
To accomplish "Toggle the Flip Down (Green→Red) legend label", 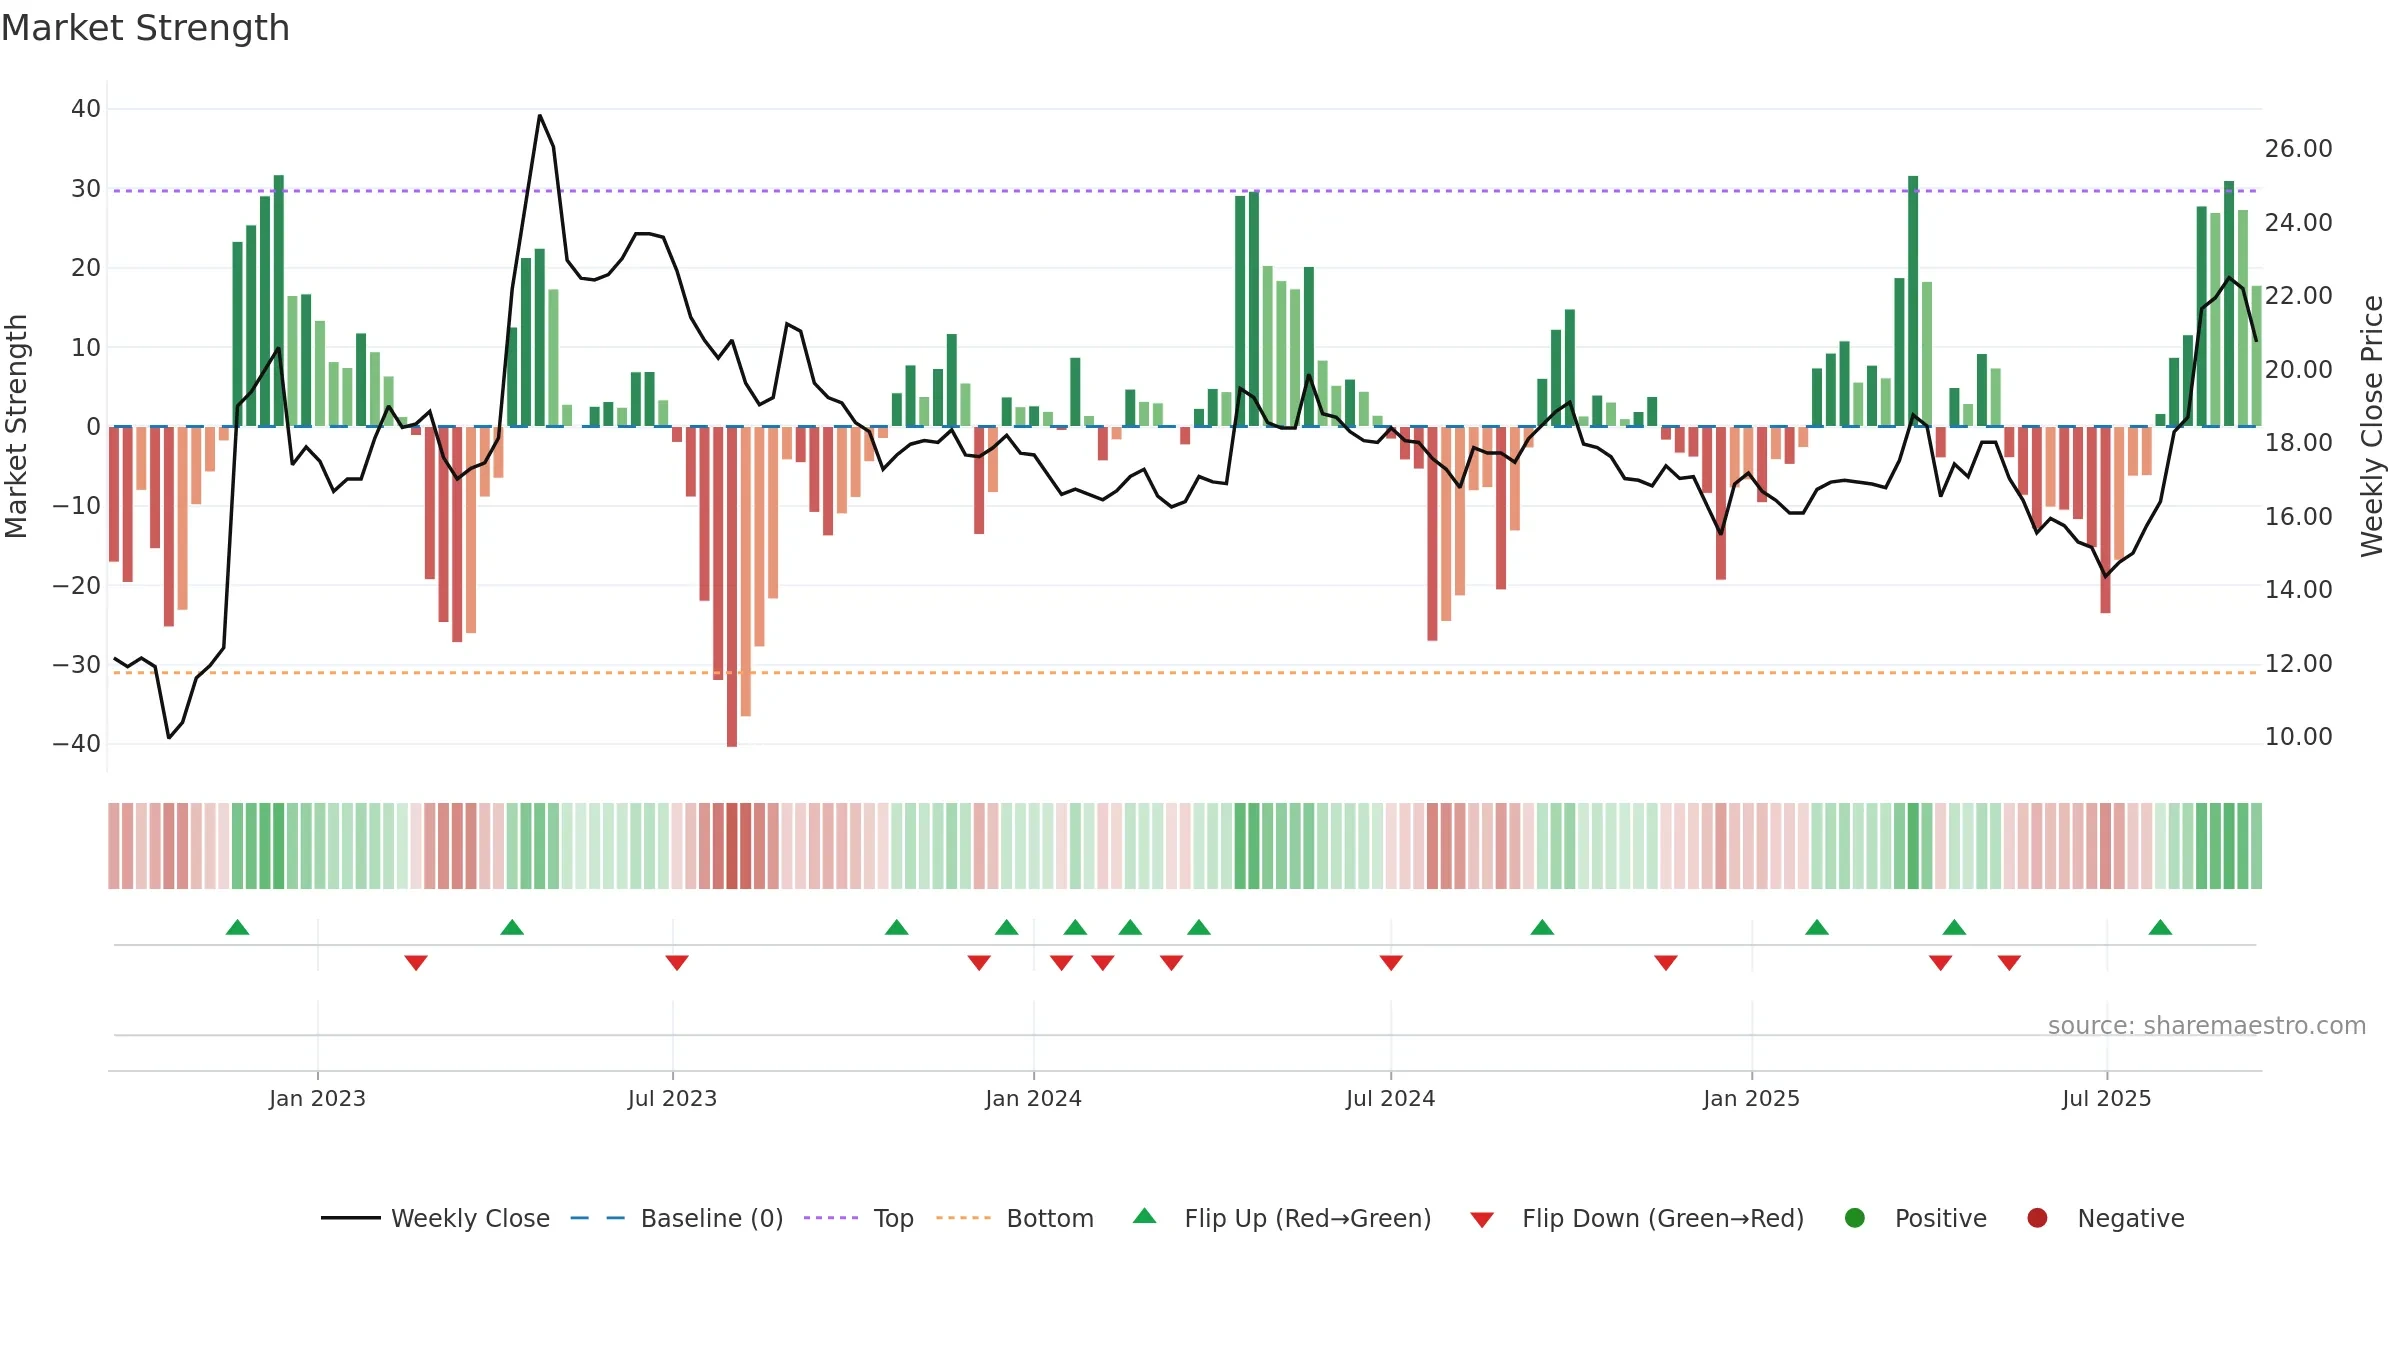I will coord(1663,1218).
